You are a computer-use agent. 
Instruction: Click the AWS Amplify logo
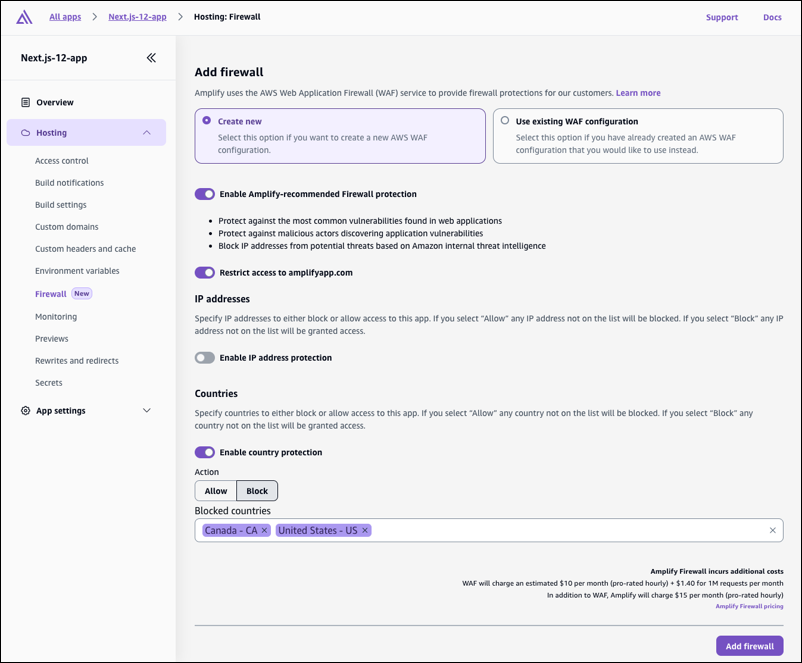click(25, 16)
